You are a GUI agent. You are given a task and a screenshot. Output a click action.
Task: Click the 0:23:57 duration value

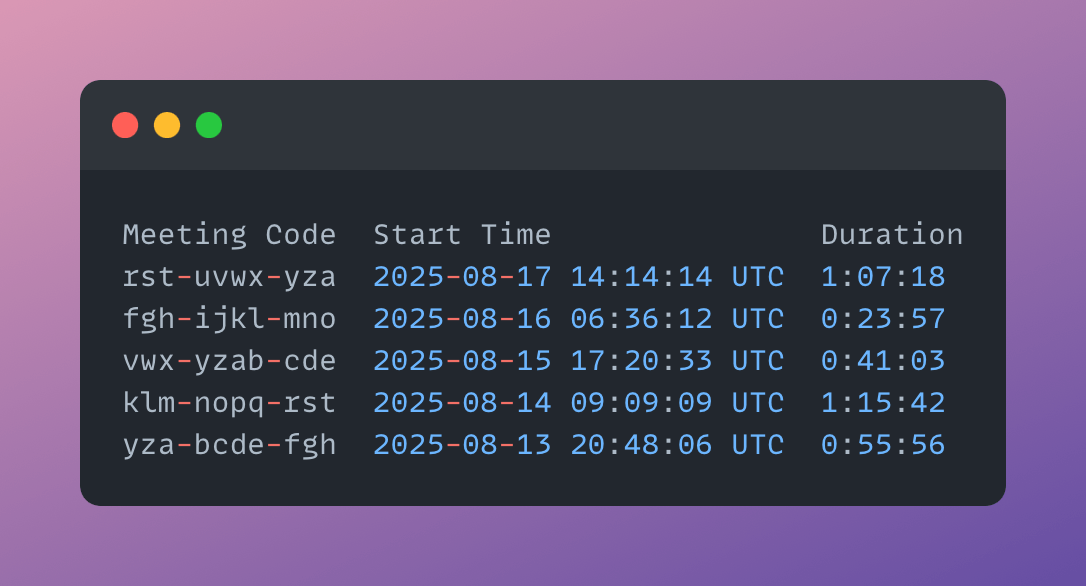point(883,319)
